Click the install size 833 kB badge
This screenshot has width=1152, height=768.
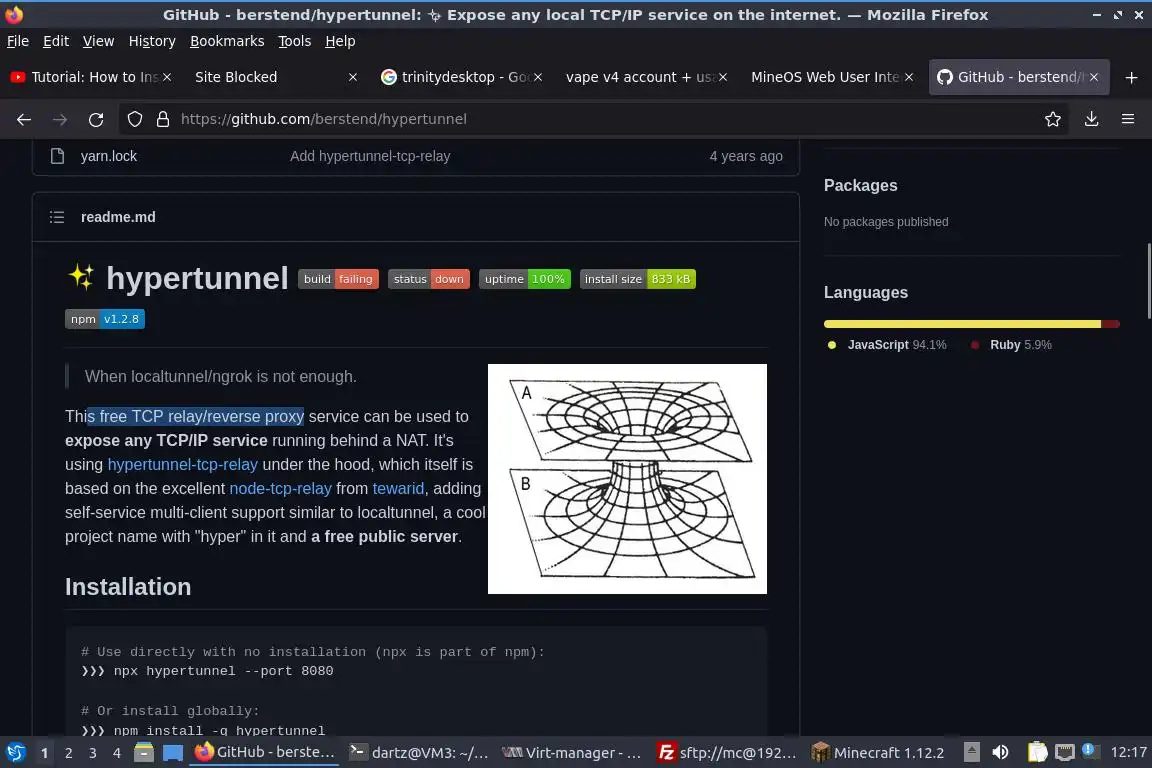(x=638, y=279)
